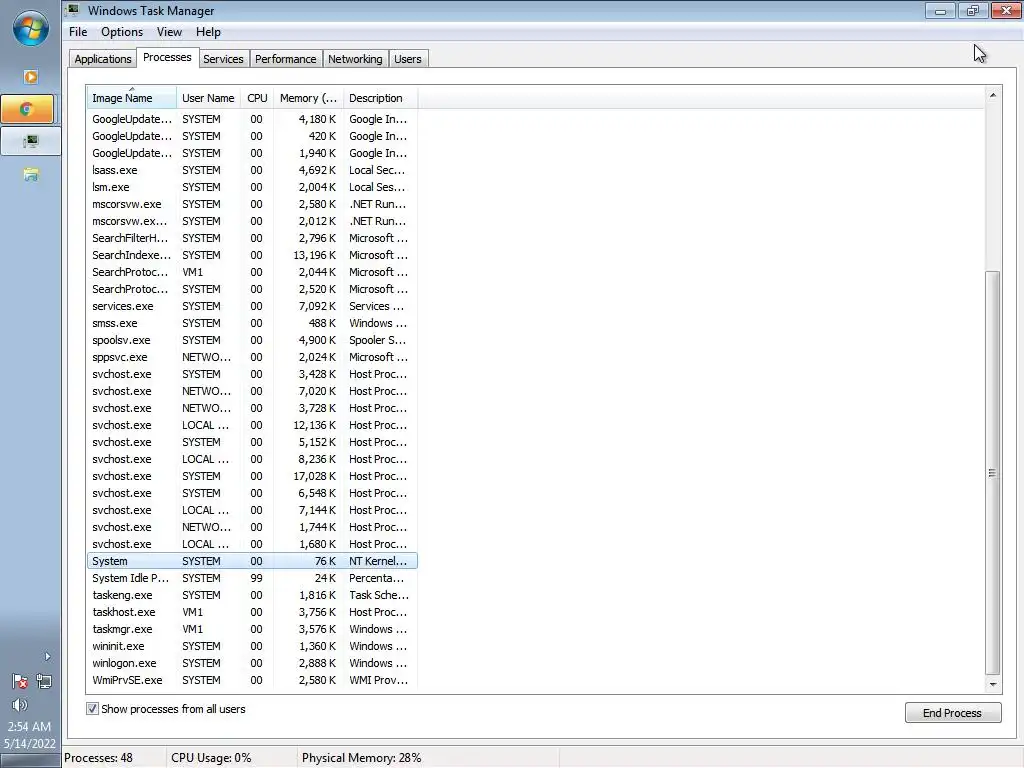Select the SearchFilterH... process row
Screen dimensions: 1024x768
tap(252, 238)
